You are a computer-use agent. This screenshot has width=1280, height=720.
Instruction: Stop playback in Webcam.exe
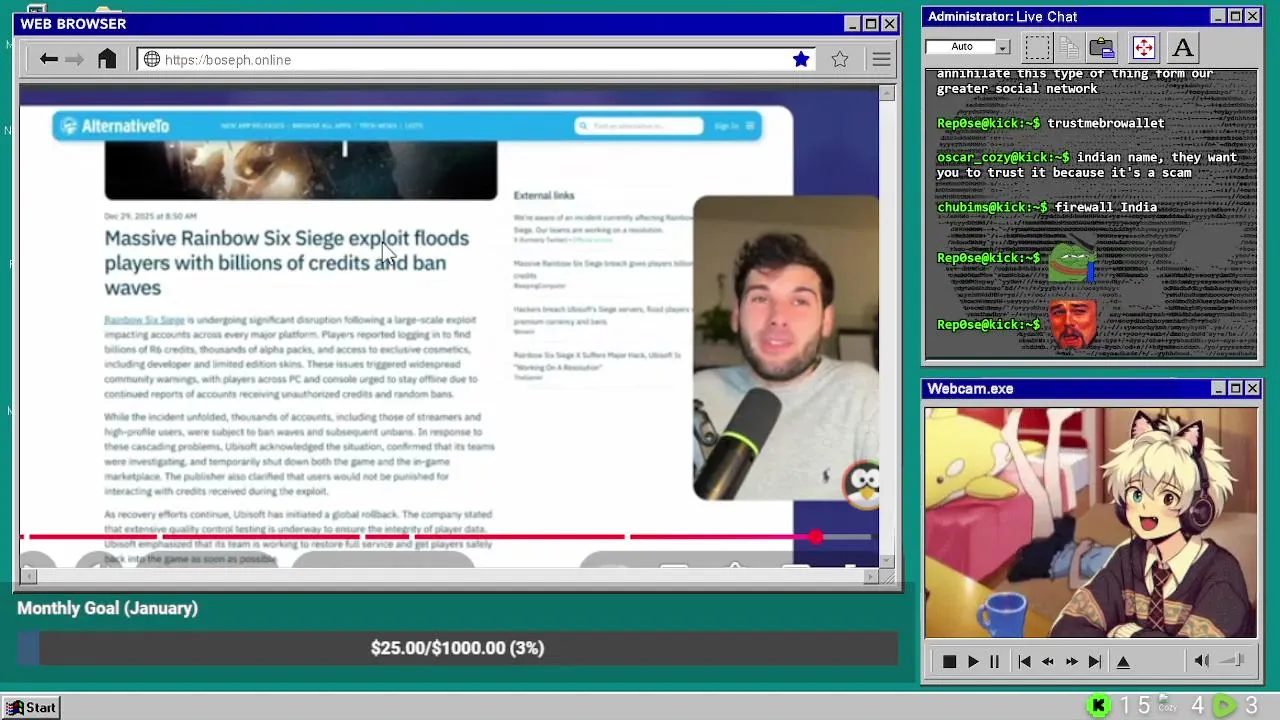[x=949, y=661]
